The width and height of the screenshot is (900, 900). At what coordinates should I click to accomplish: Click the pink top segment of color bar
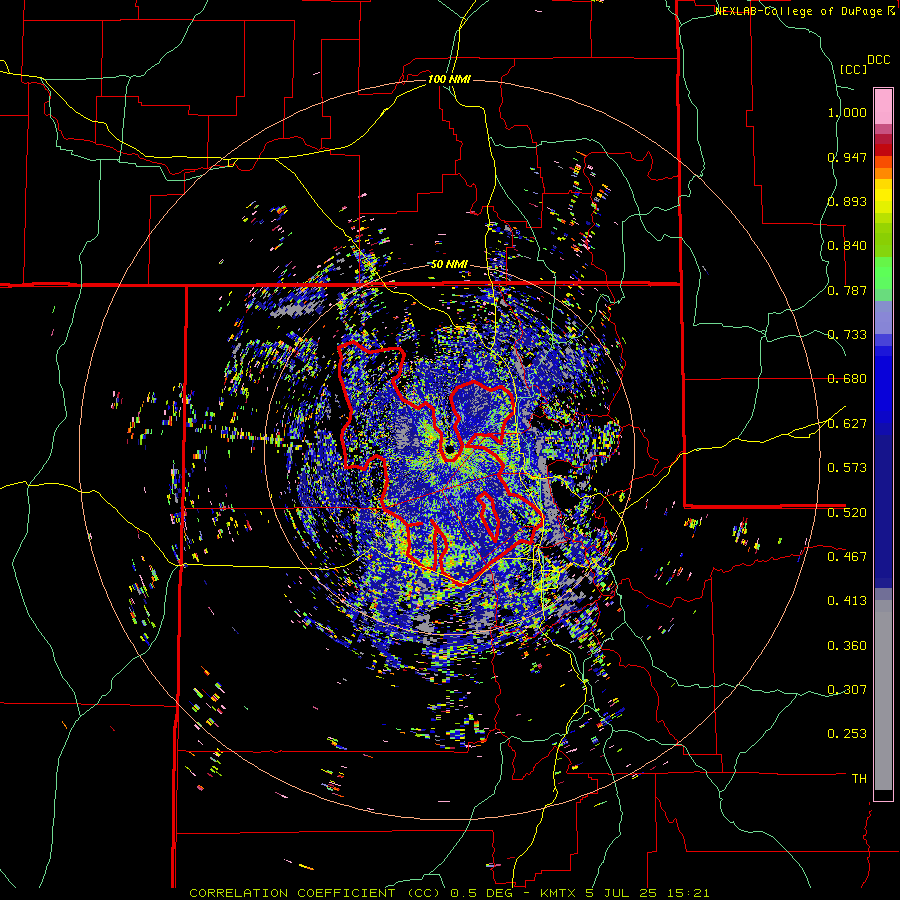(x=883, y=106)
